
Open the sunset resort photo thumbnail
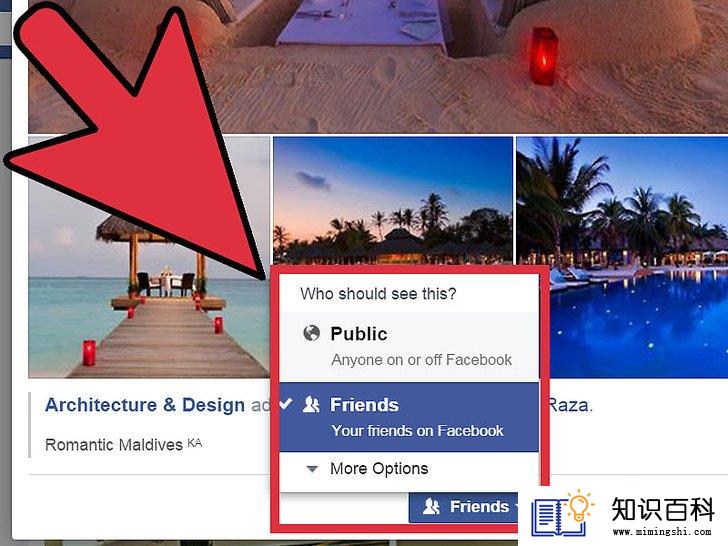coord(393,201)
